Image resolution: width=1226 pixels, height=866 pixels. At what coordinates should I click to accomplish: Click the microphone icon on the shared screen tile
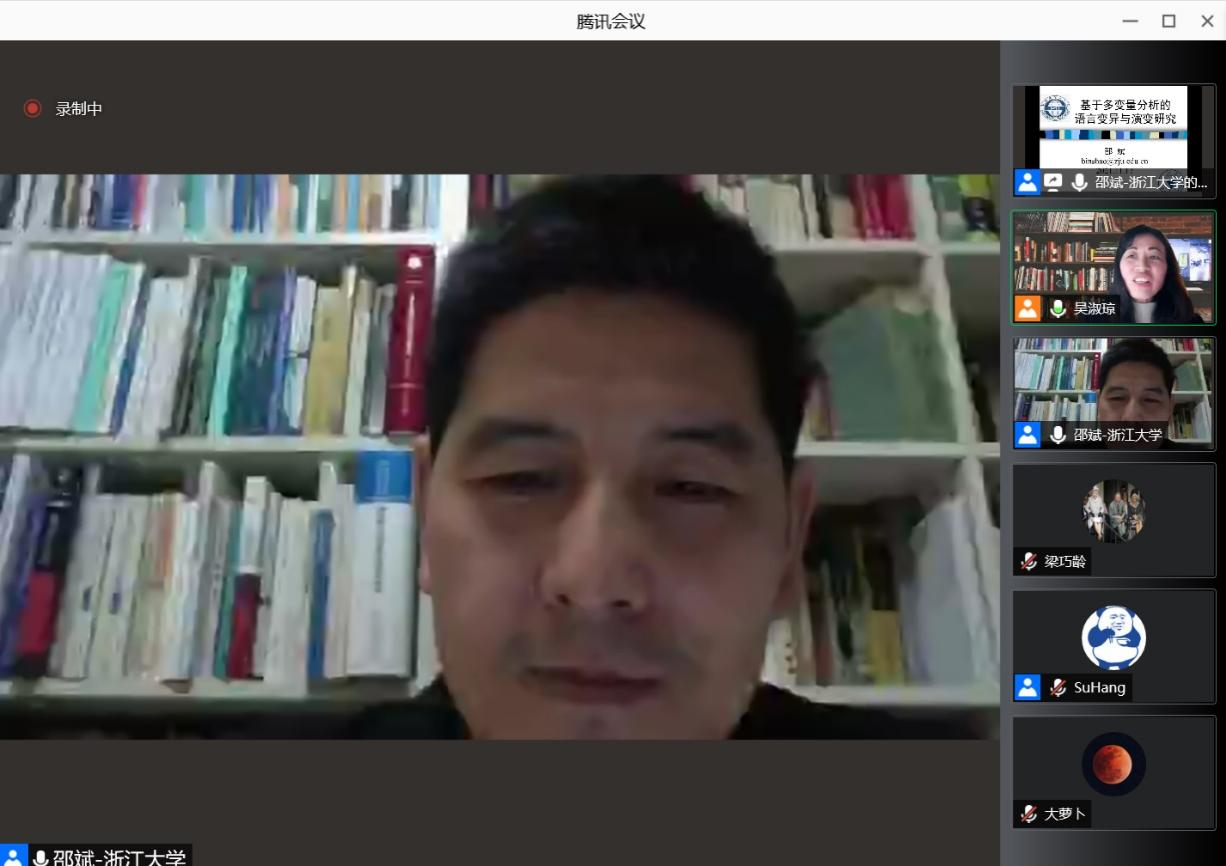pyautogui.click(x=1079, y=182)
